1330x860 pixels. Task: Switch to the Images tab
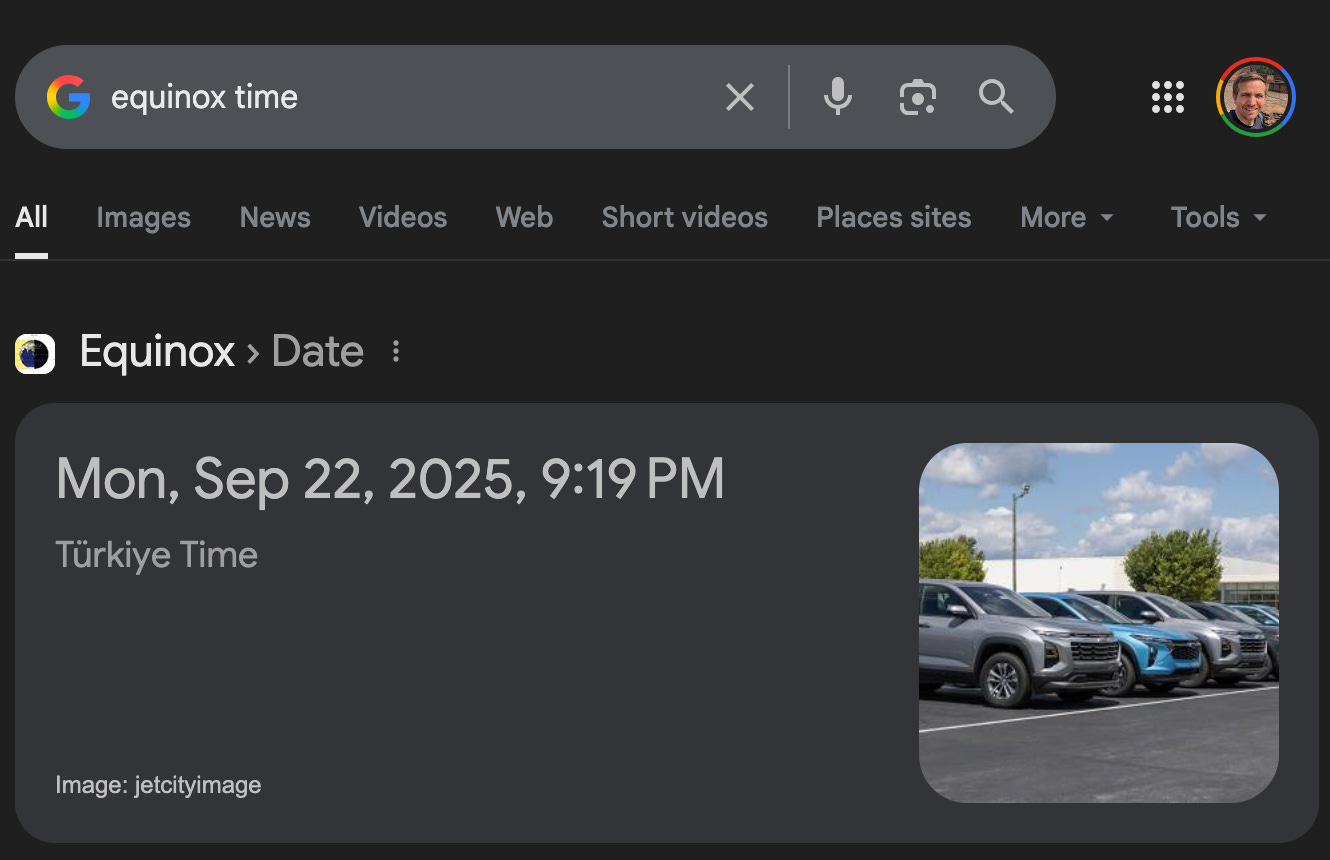click(x=143, y=217)
